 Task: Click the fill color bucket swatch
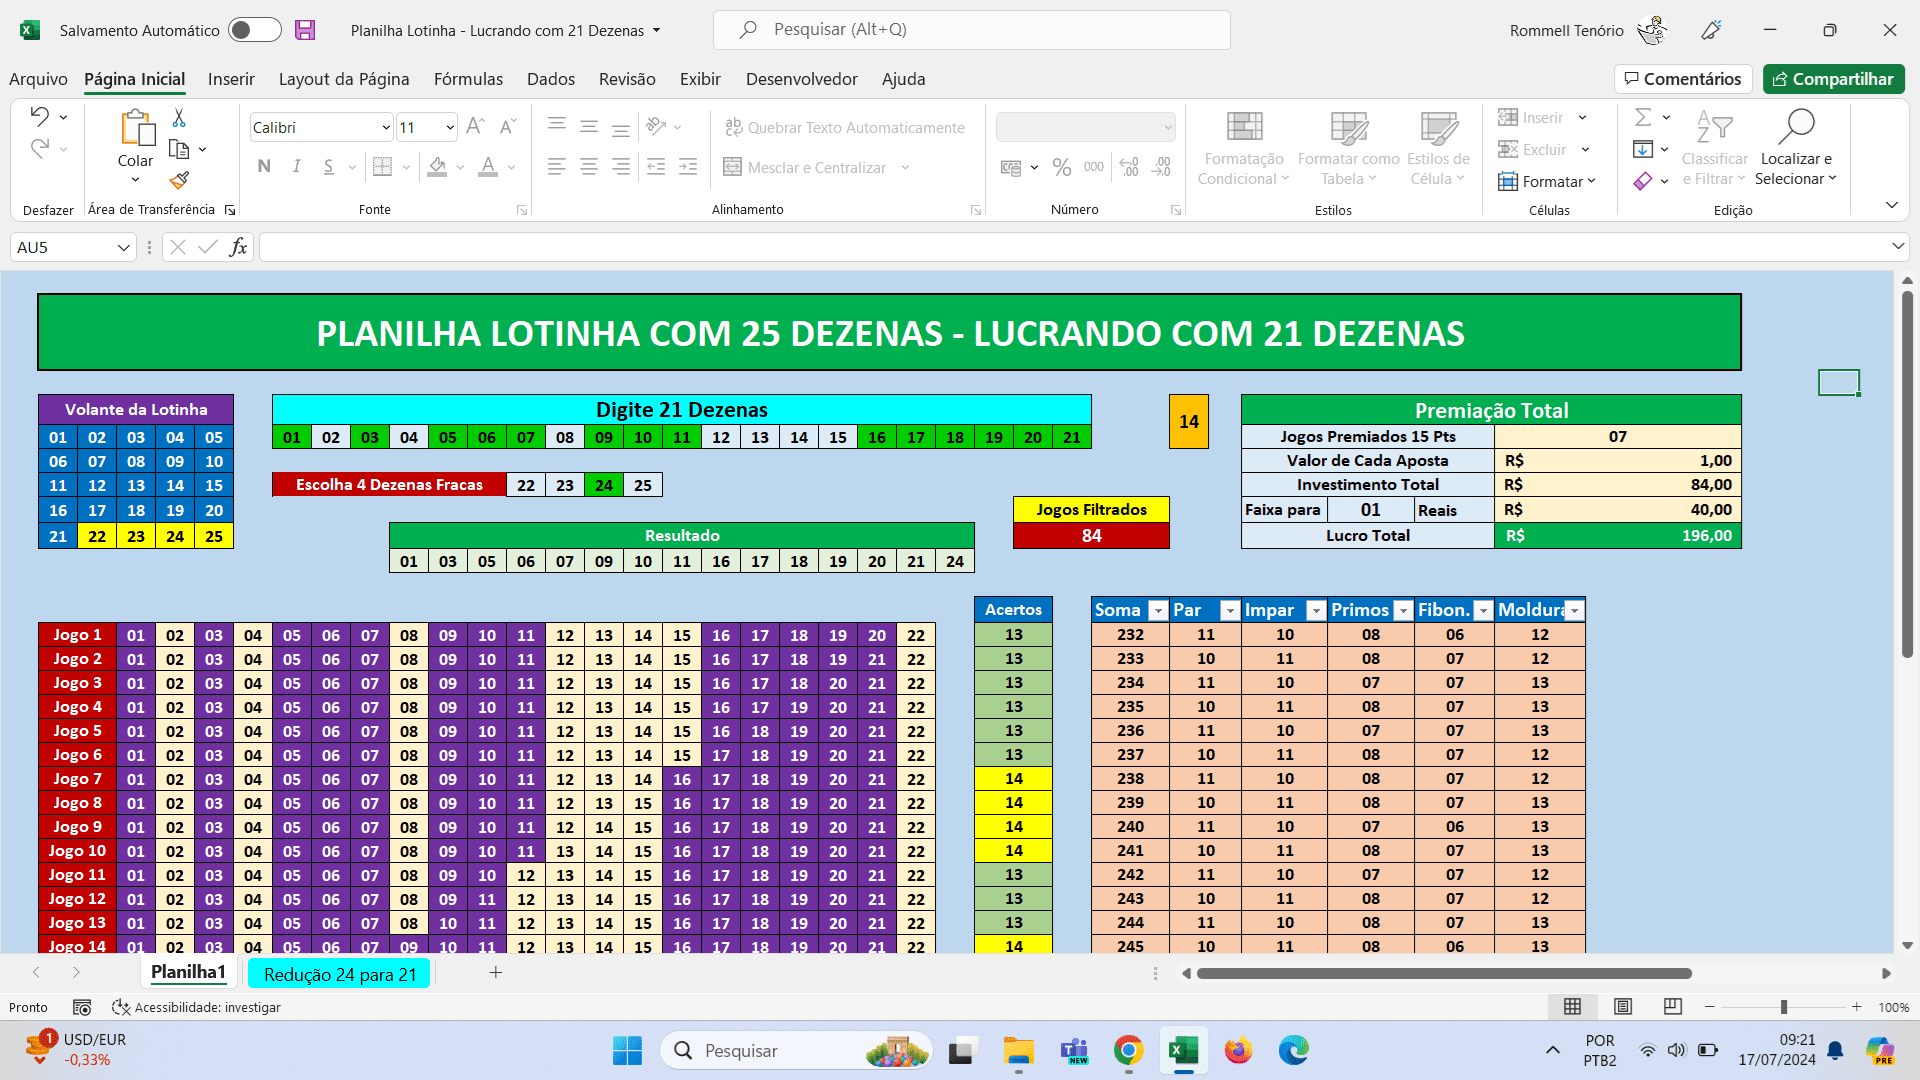point(437,167)
